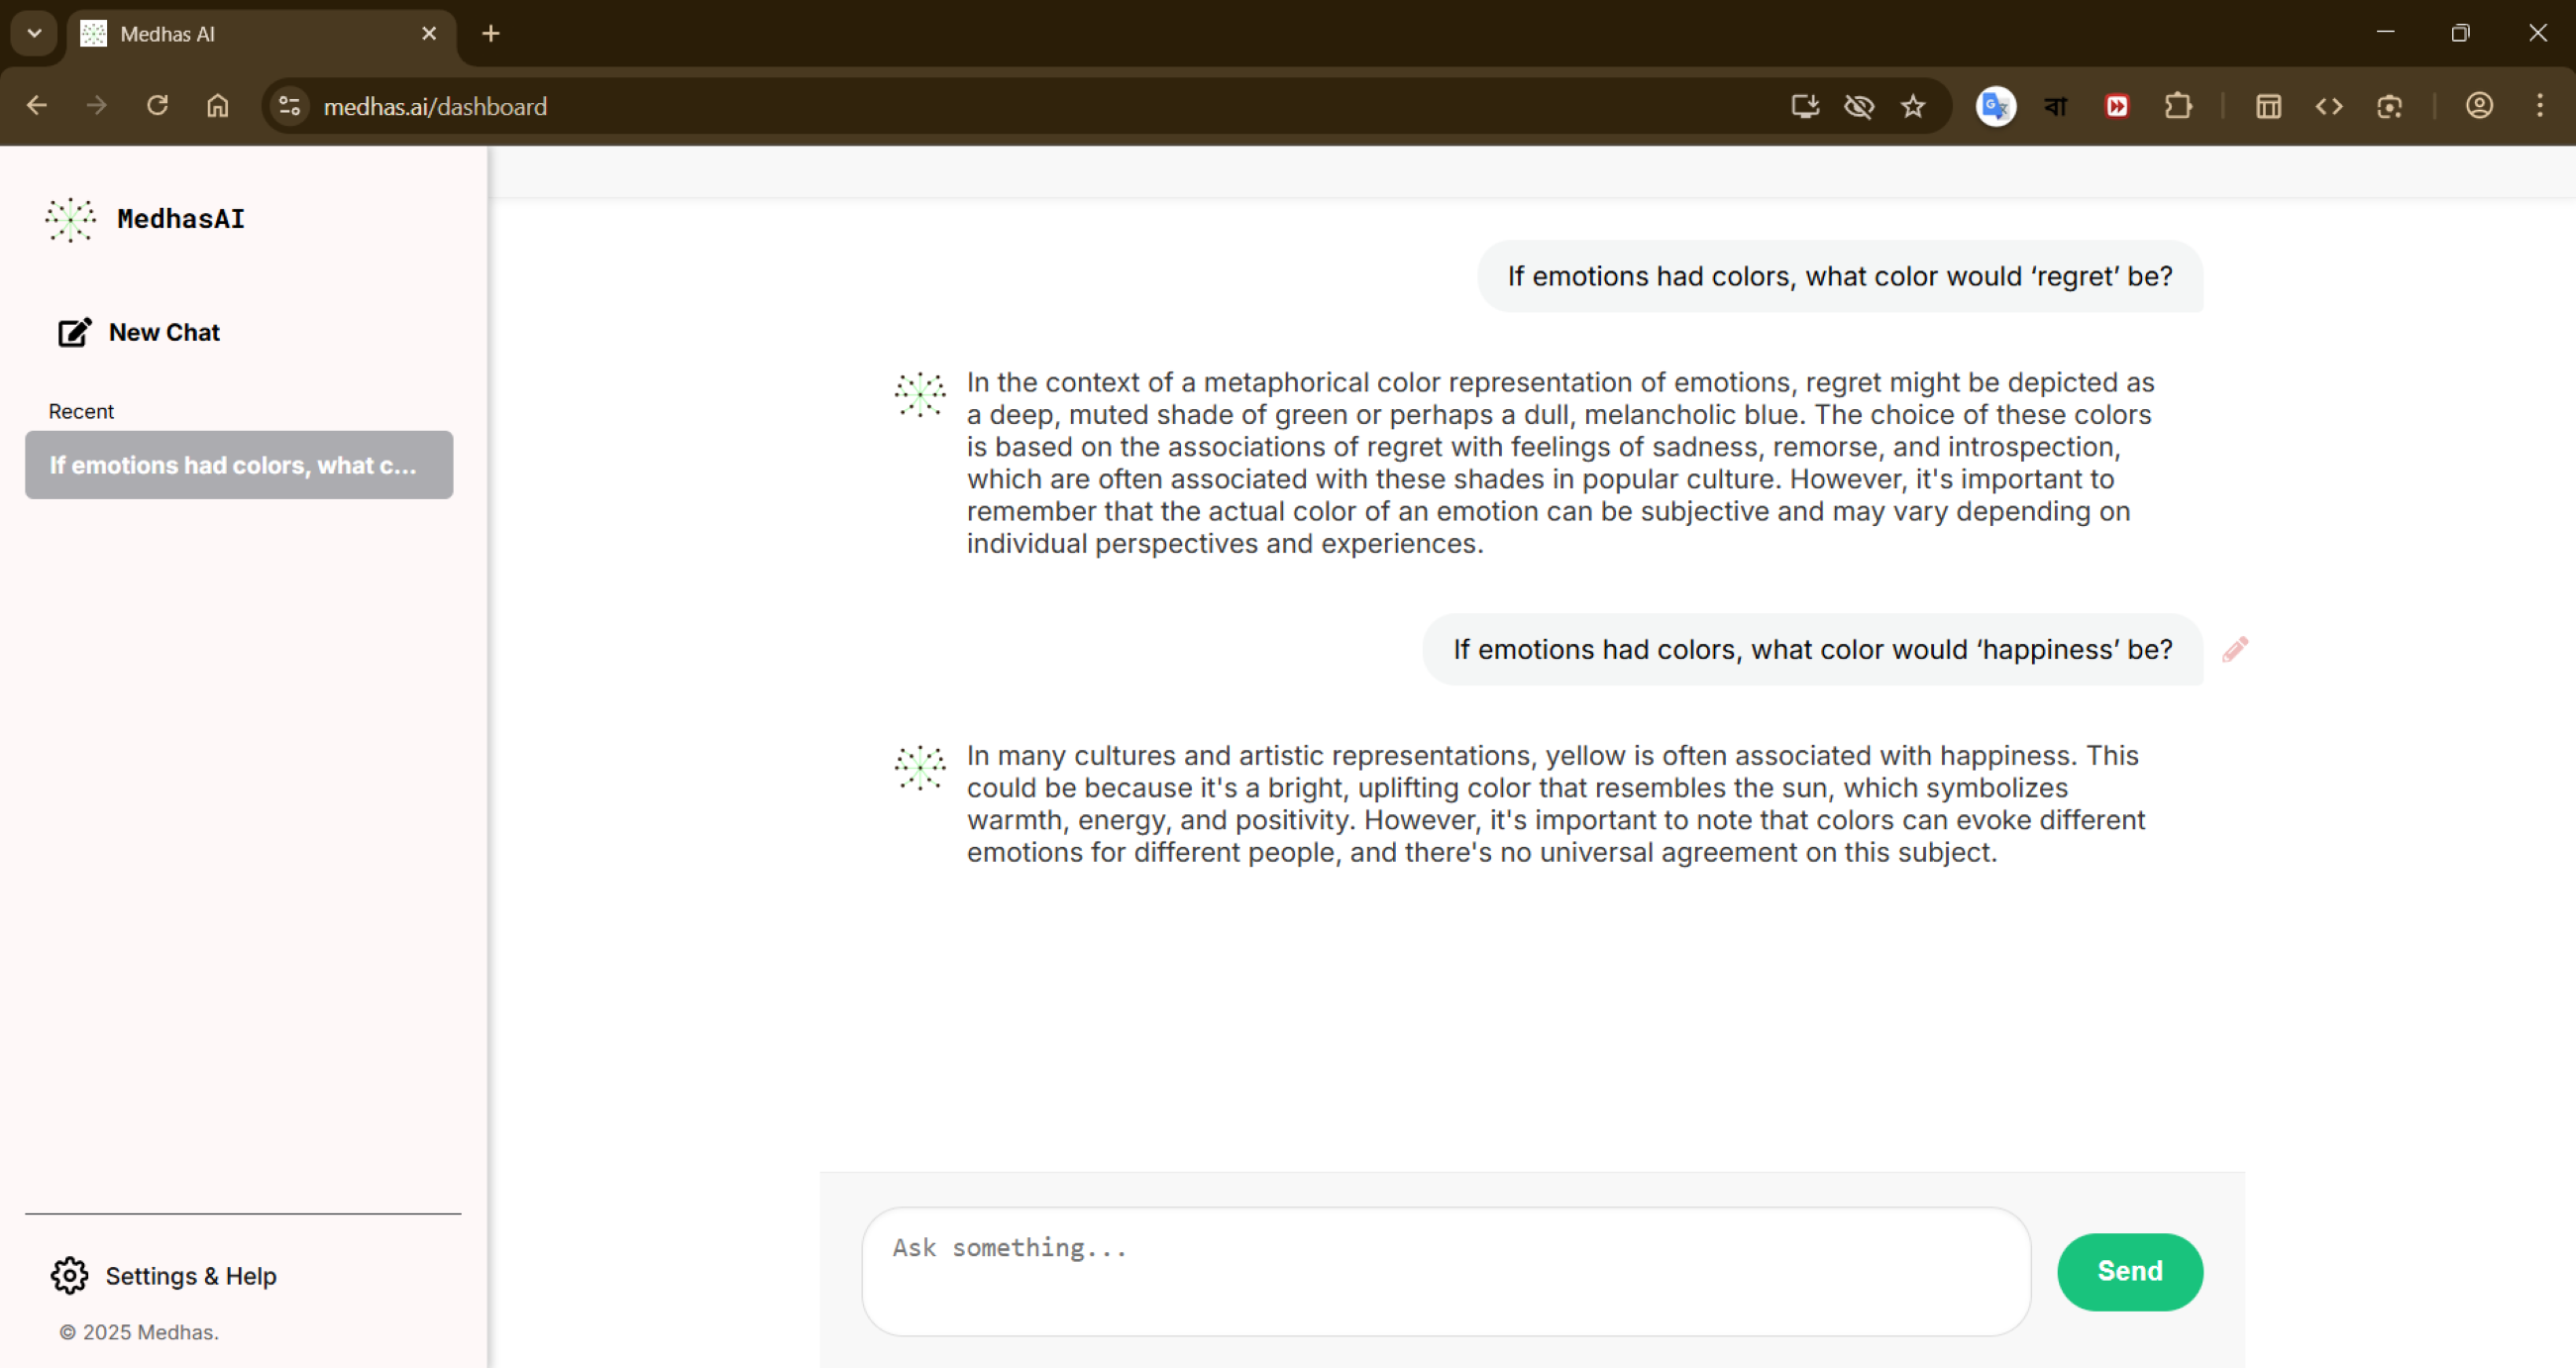2576x1368 pixels.
Task: Start a New Chat in MedhasAI
Action: [163, 332]
